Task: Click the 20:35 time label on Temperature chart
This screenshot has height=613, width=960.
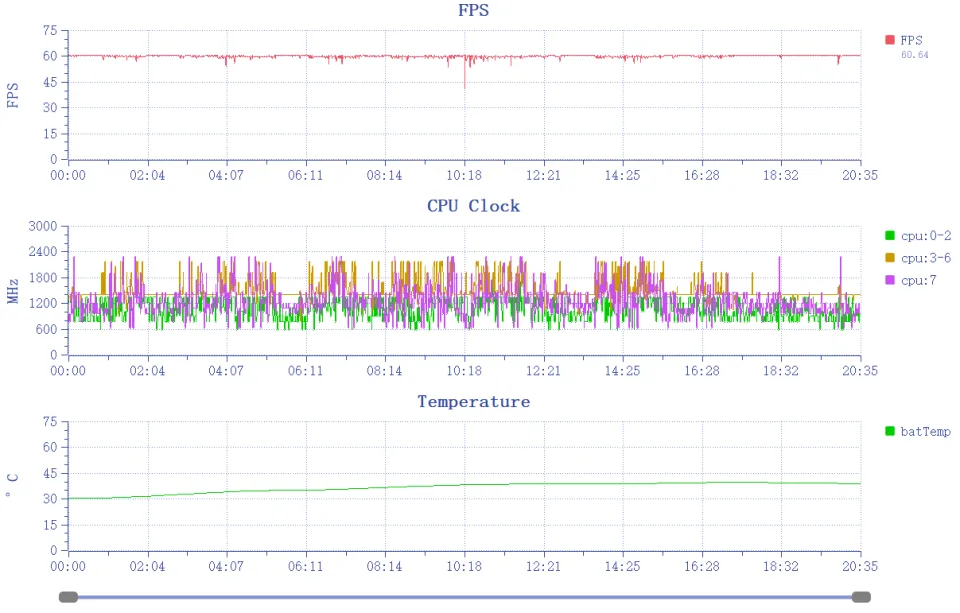Action: tap(860, 566)
